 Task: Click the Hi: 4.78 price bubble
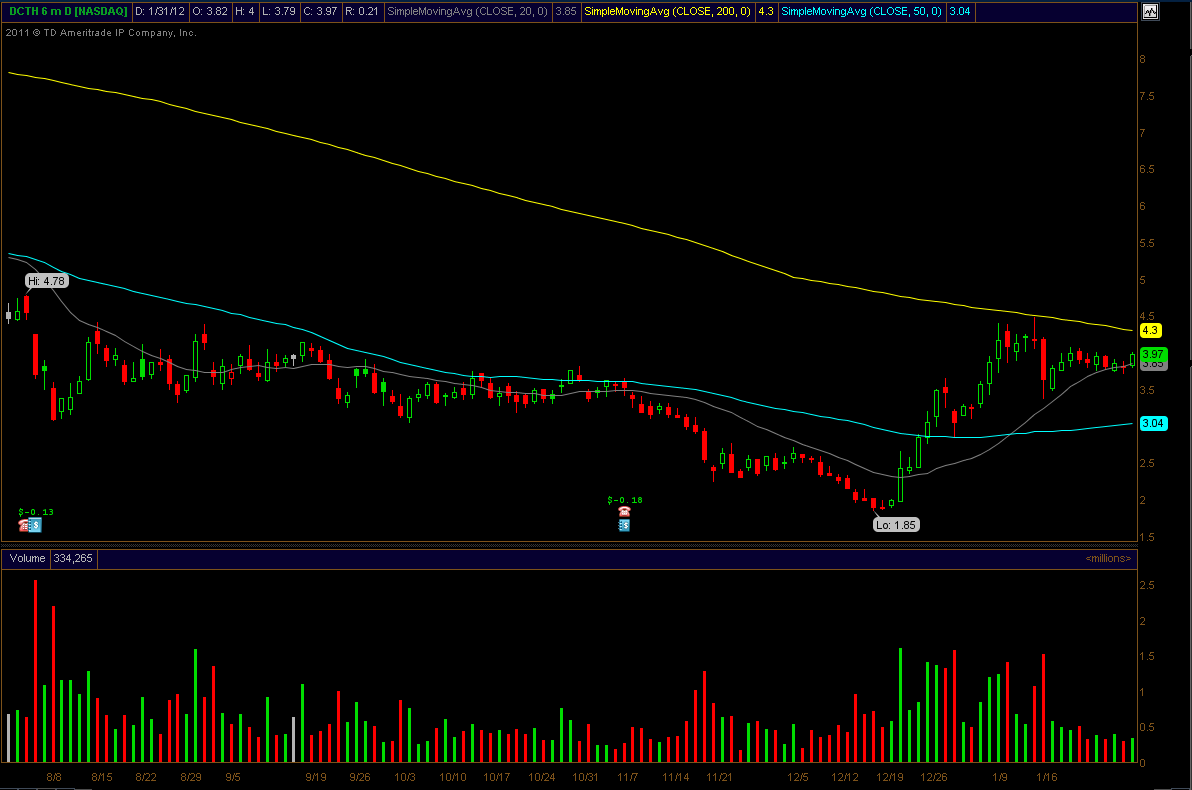pyautogui.click(x=46, y=281)
